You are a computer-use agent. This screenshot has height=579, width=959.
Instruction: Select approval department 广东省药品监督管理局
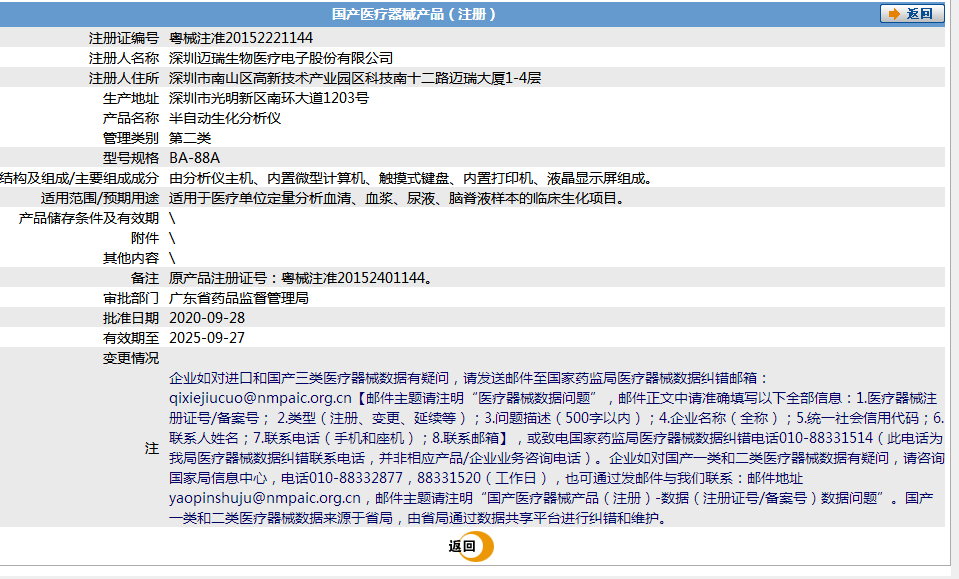point(239,298)
